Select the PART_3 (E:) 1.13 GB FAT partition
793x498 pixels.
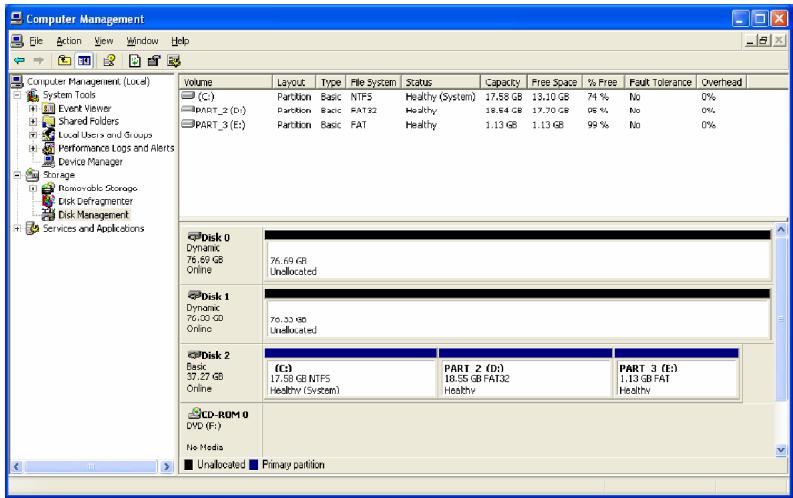(x=677, y=373)
